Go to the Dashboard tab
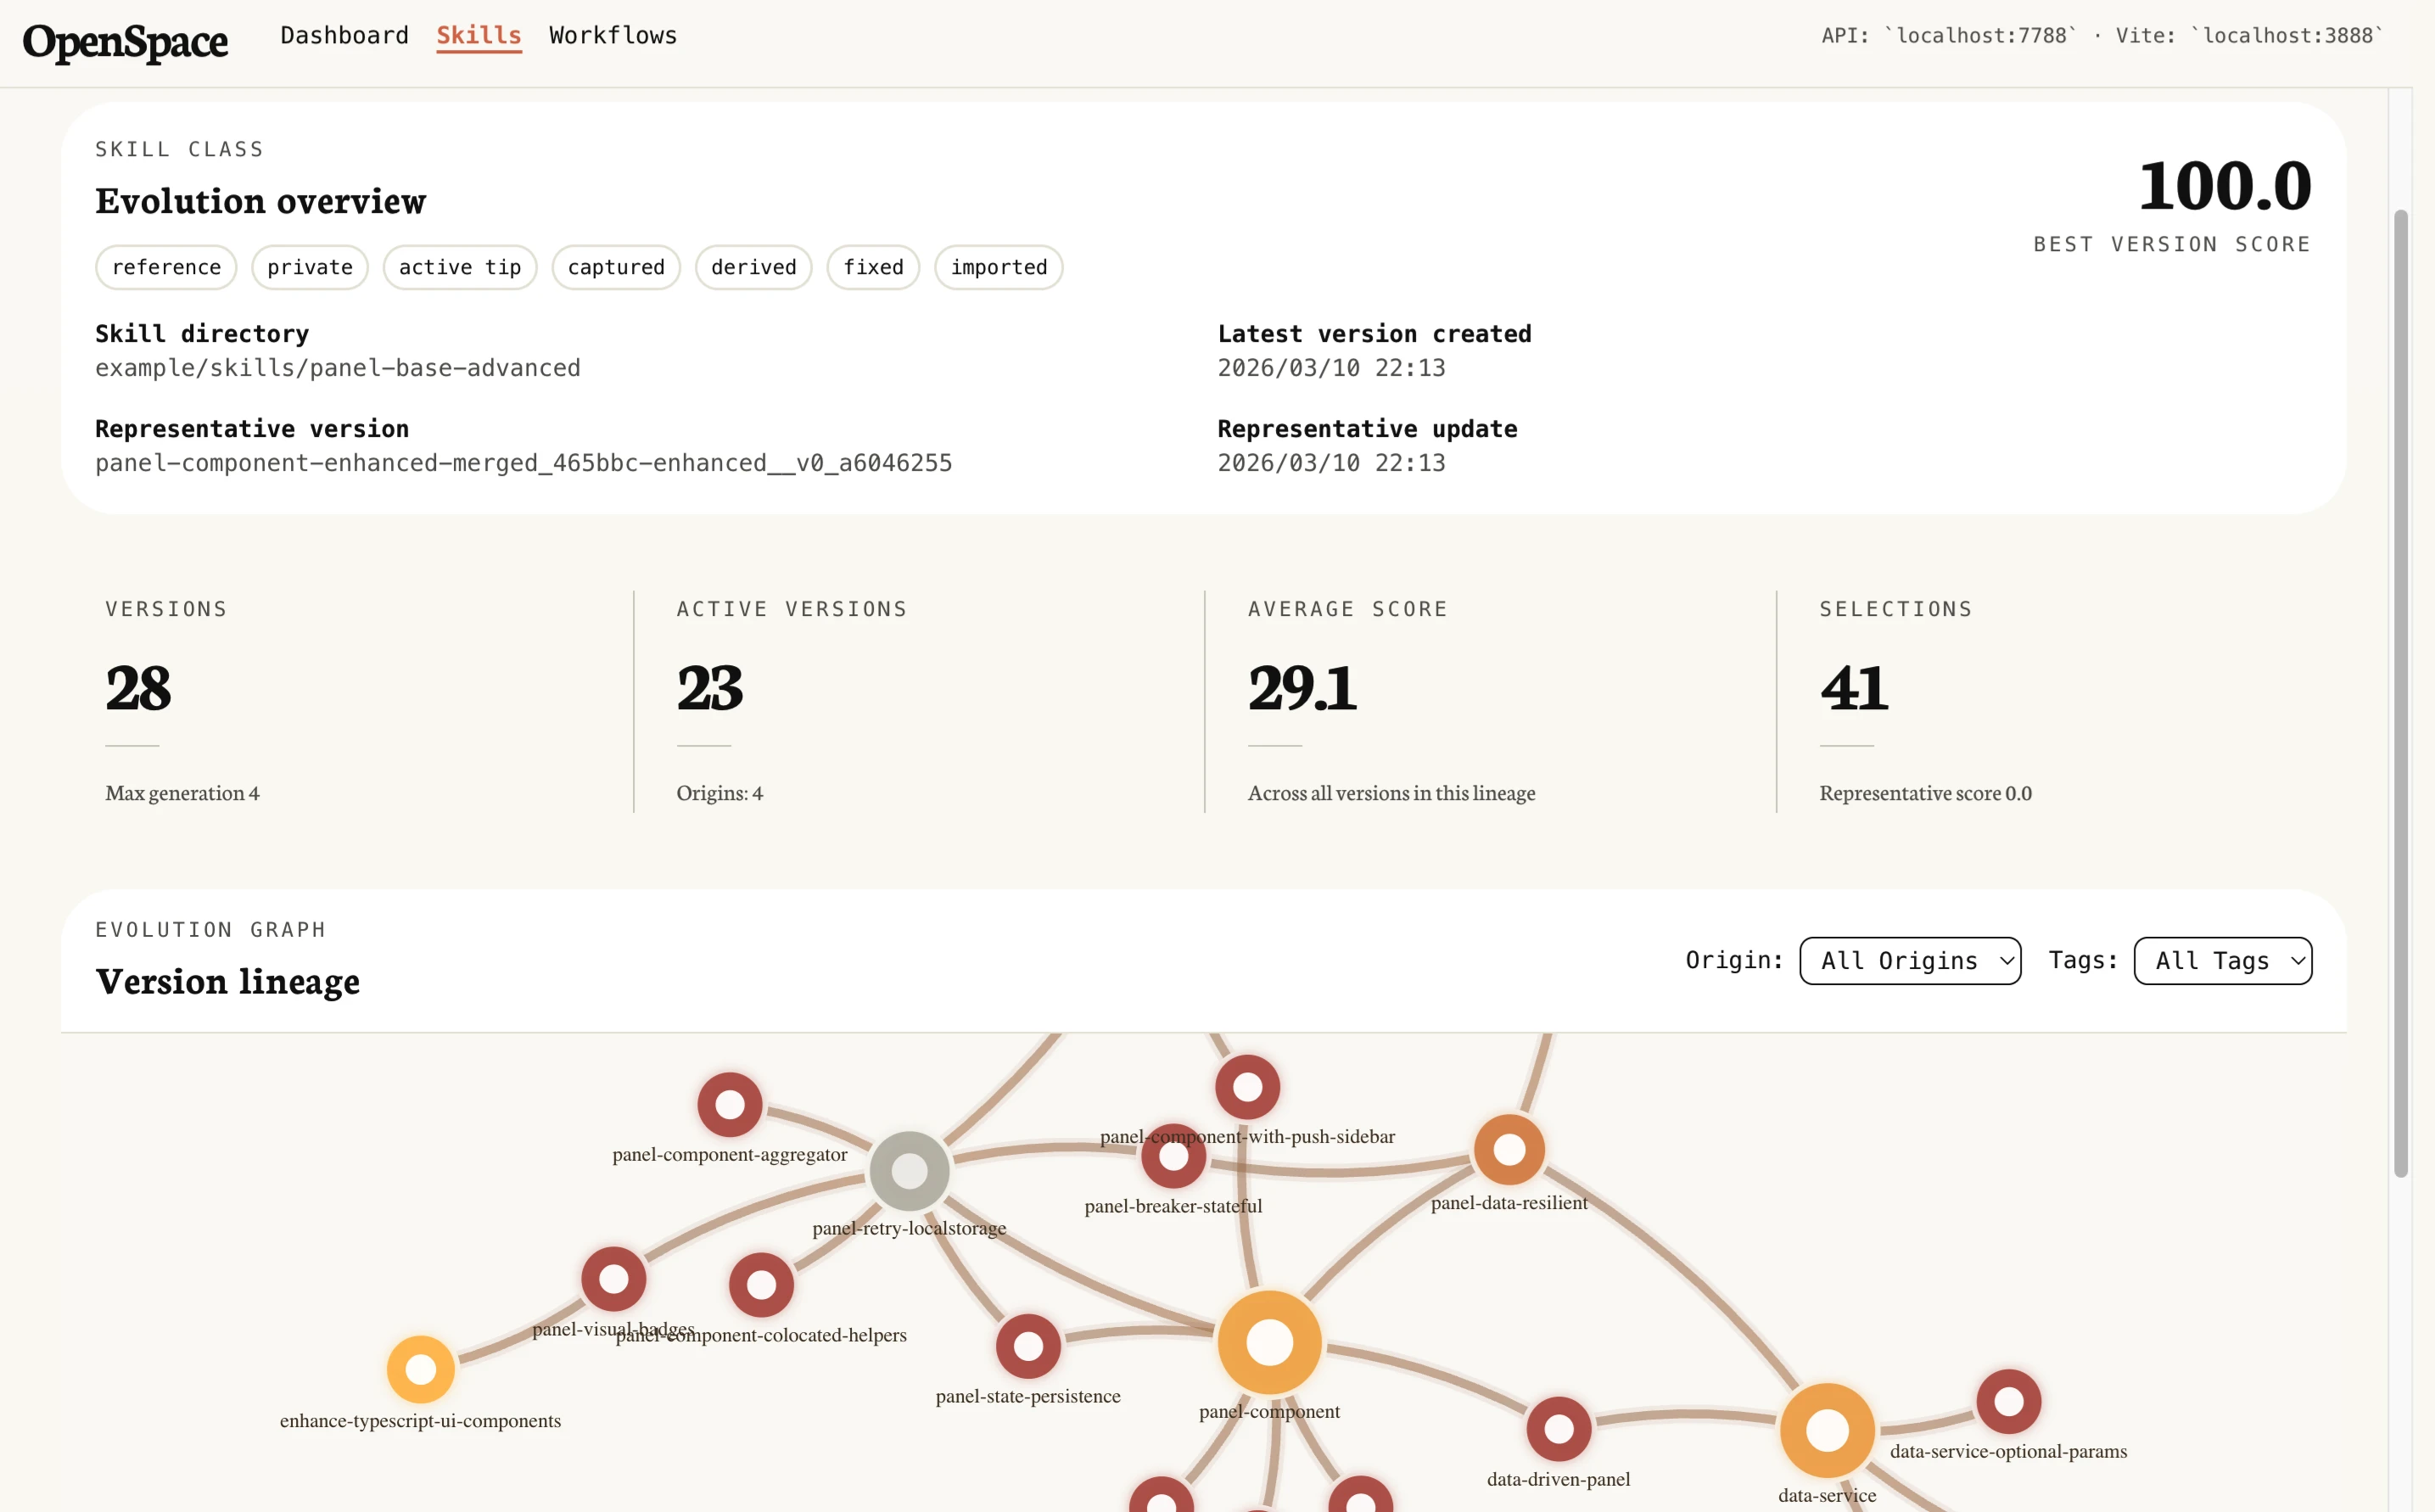This screenshot has height=1512, width=2435. coord(345,35)
